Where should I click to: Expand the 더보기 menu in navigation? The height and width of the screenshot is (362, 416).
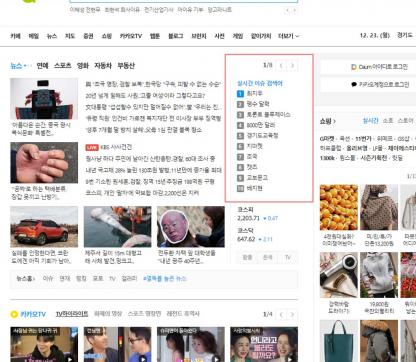289,36
